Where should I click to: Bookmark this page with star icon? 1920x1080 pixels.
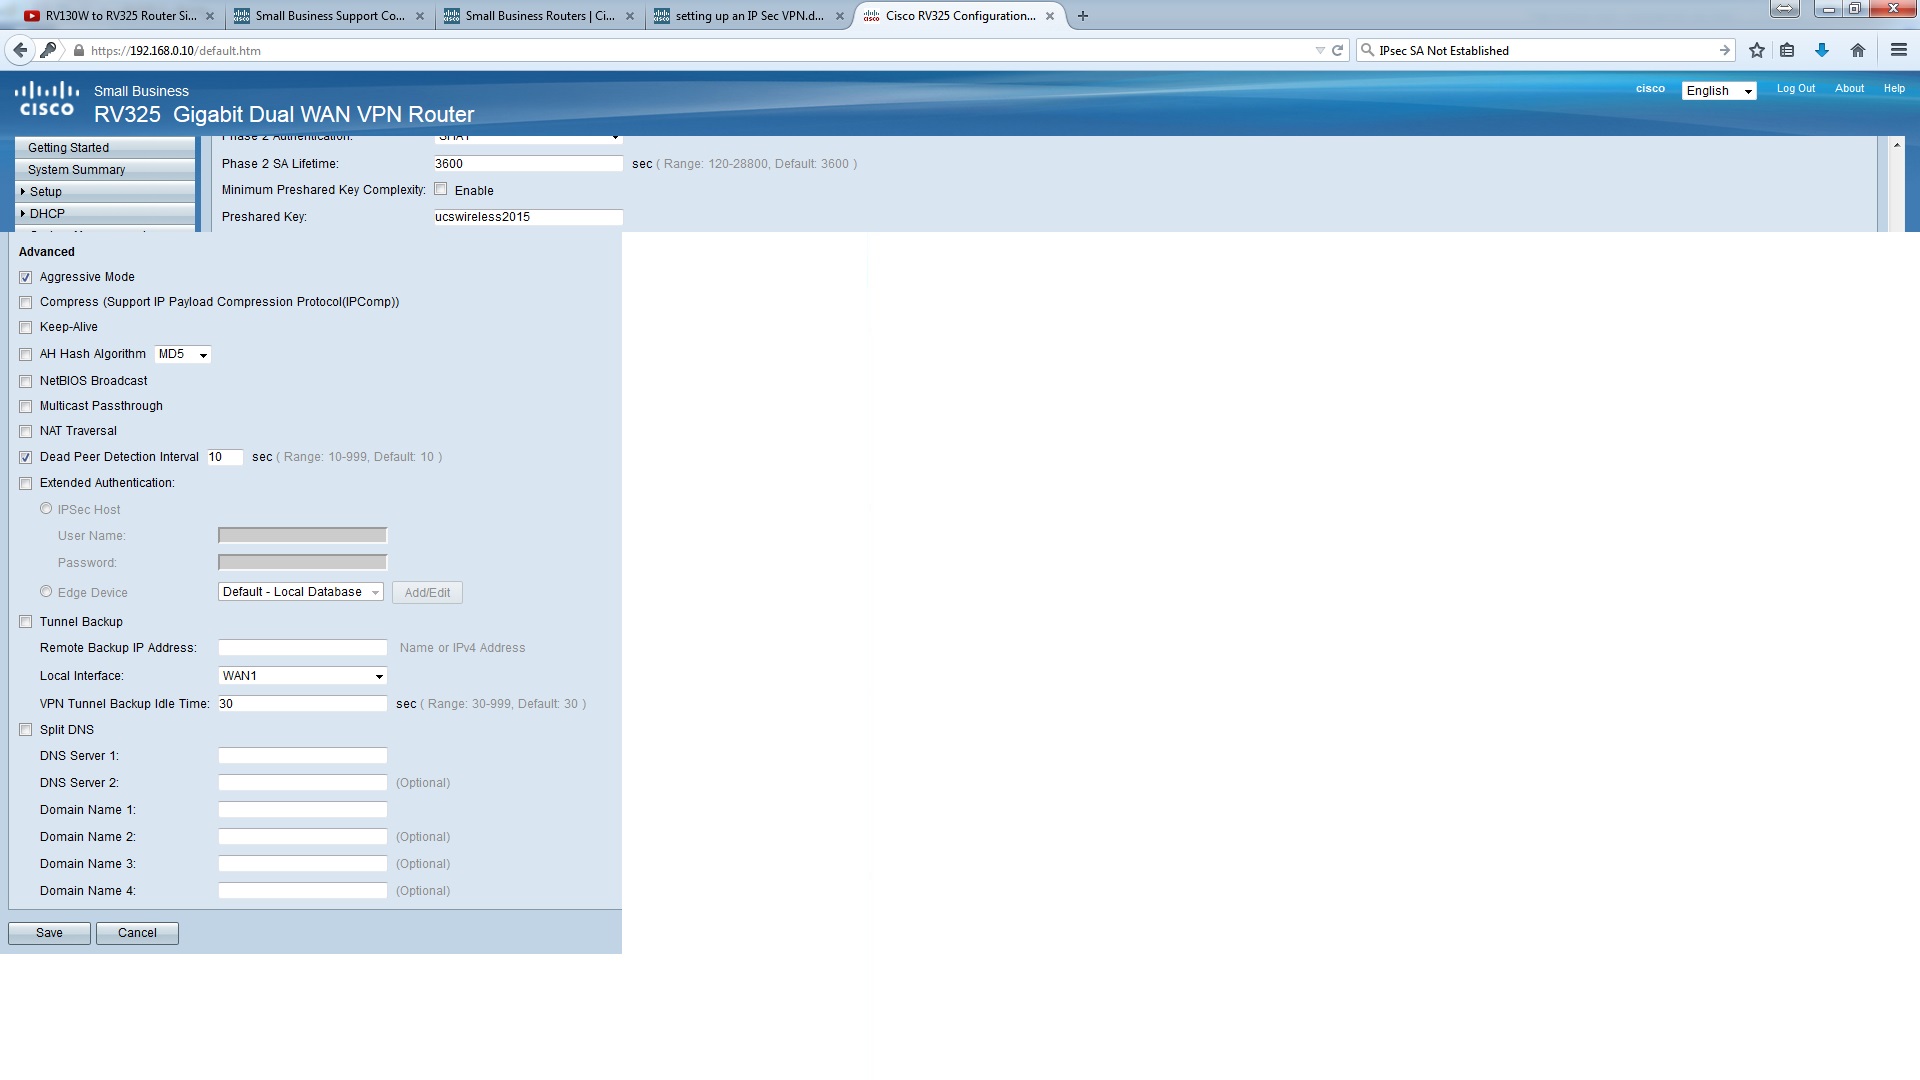pyautogui.click(x=1757, y=50)
